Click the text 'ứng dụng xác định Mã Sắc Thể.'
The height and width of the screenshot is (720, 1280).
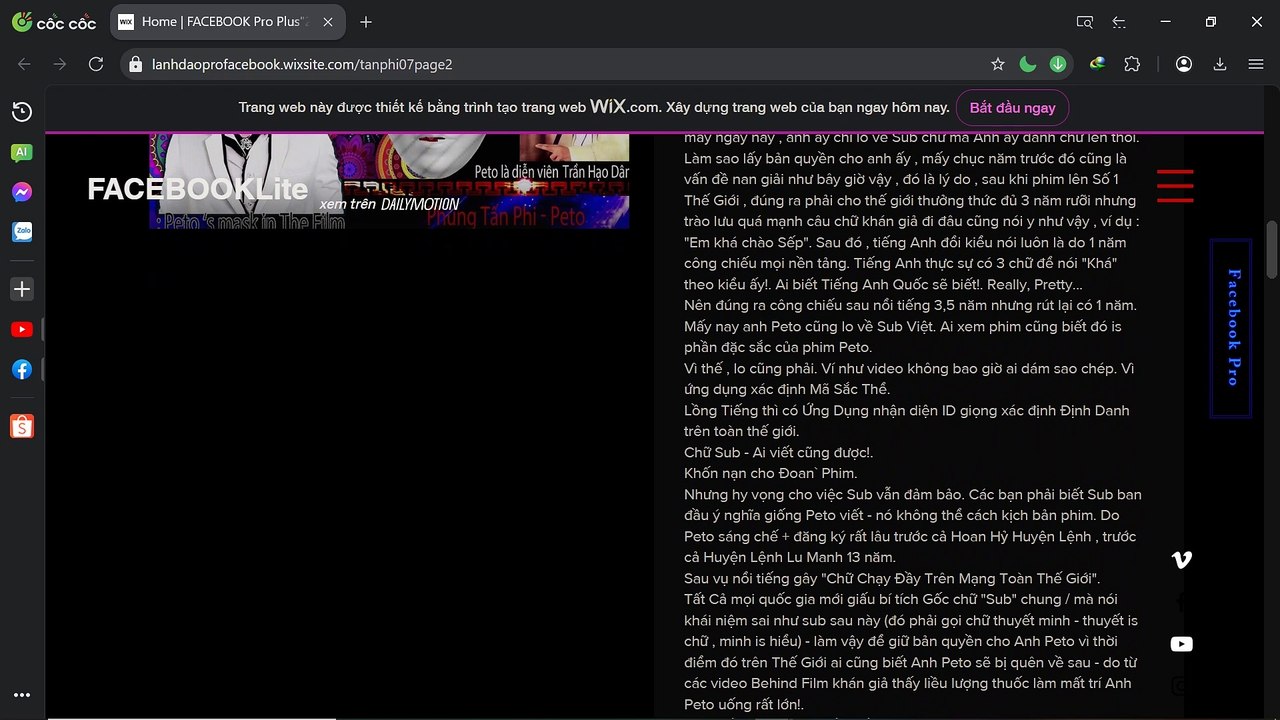(x=787, y=389)
